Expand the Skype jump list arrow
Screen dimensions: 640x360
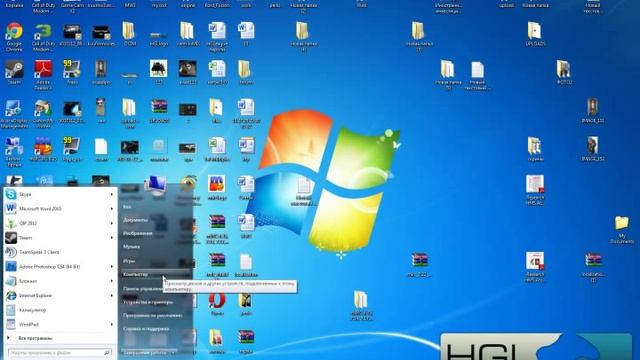tap(112, 194)
